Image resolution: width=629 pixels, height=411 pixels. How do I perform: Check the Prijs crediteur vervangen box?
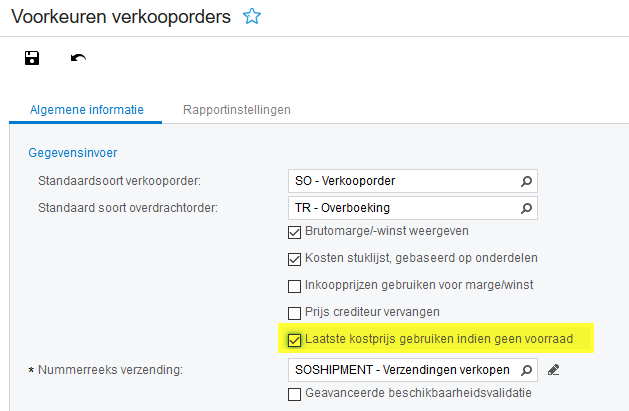point(295,313)
